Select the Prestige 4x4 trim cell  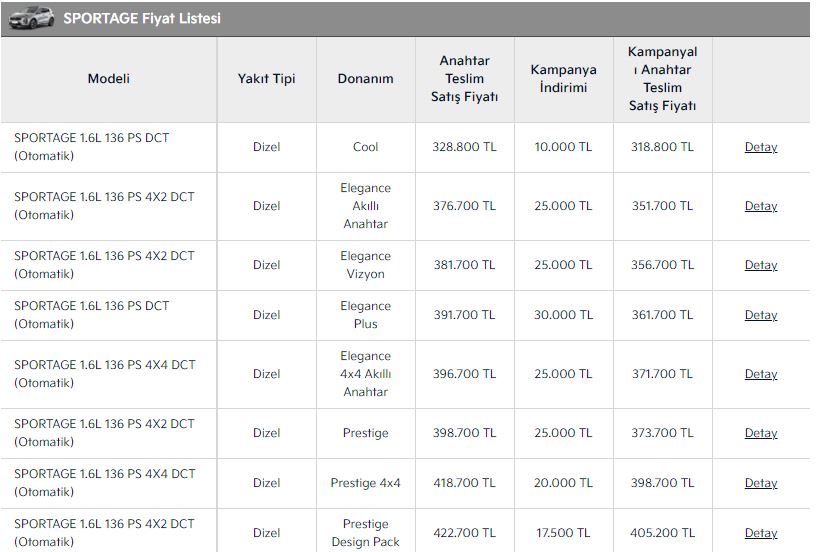point(366,484)
